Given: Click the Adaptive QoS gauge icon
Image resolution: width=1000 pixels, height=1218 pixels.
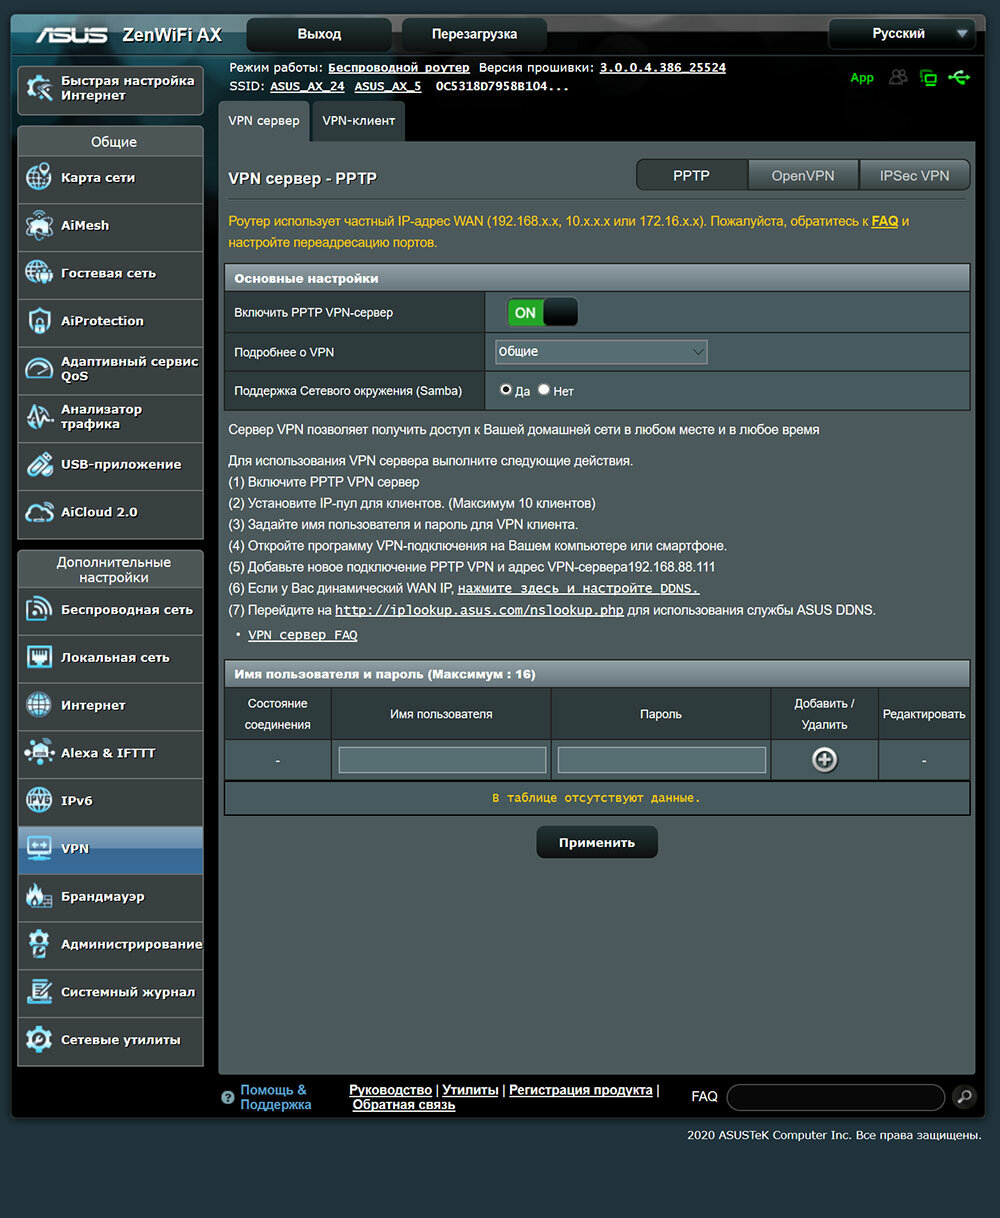Looking at the screenshot, I should 39,369.
